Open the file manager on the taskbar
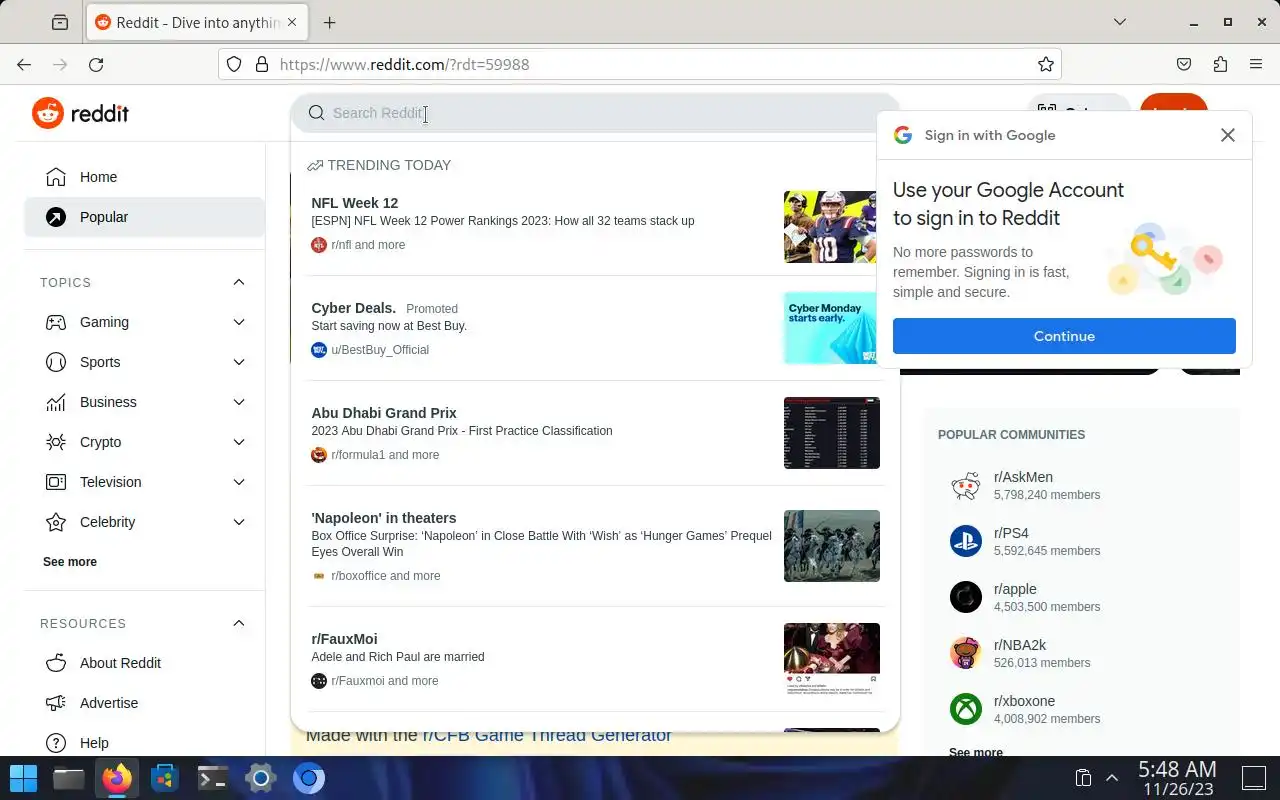The height and width of the screenshot is (800, 1280). tap(69, 778)
